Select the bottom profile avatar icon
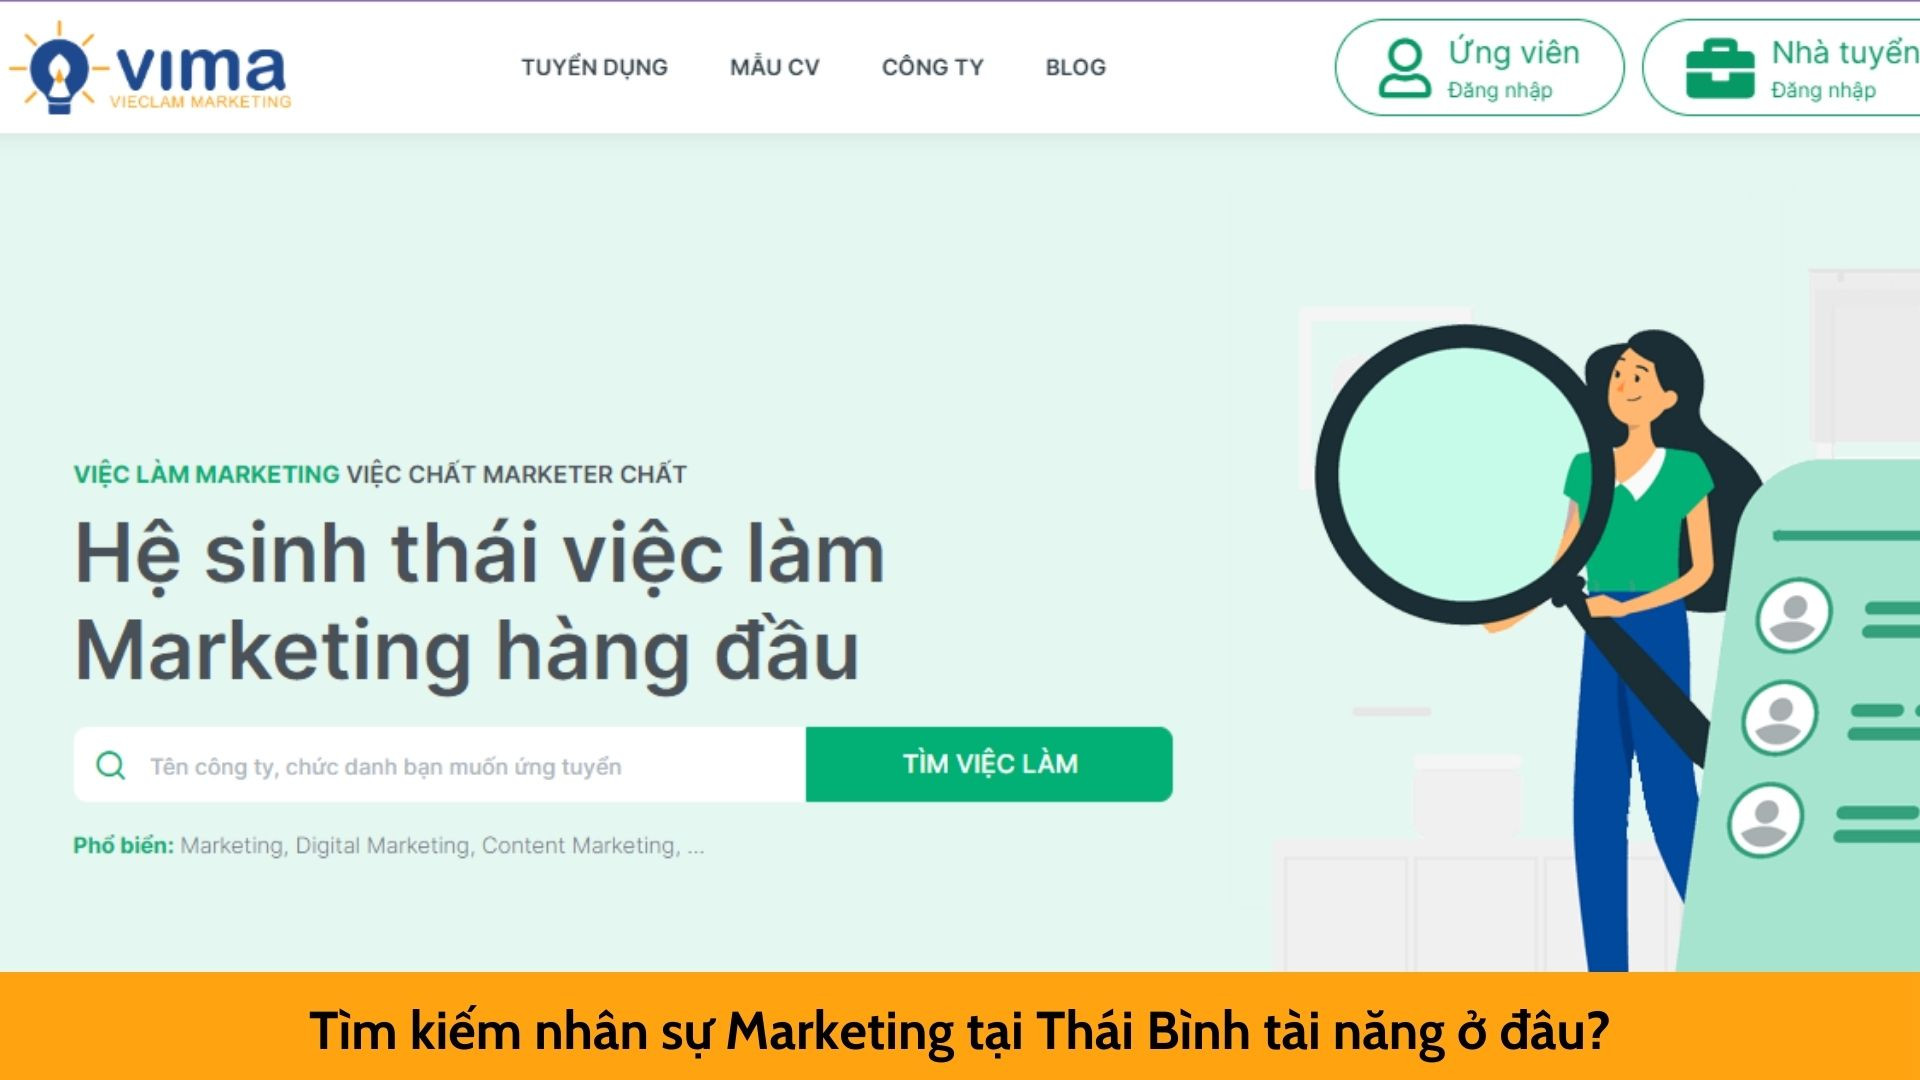1920x1080 pixels. pos(1766,820)
